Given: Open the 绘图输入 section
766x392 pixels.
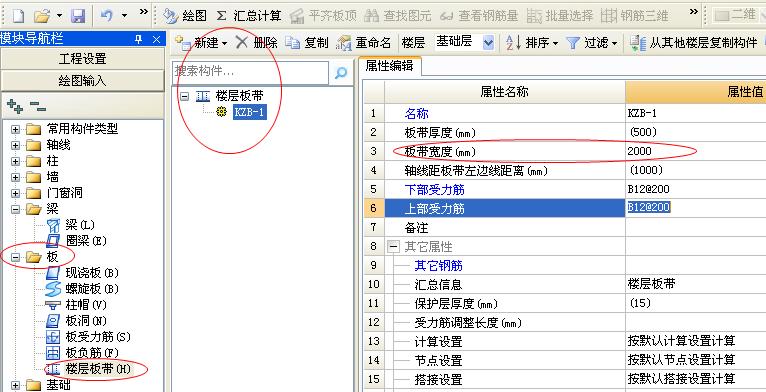Looking at the screenshot, I should coord(83,81).
